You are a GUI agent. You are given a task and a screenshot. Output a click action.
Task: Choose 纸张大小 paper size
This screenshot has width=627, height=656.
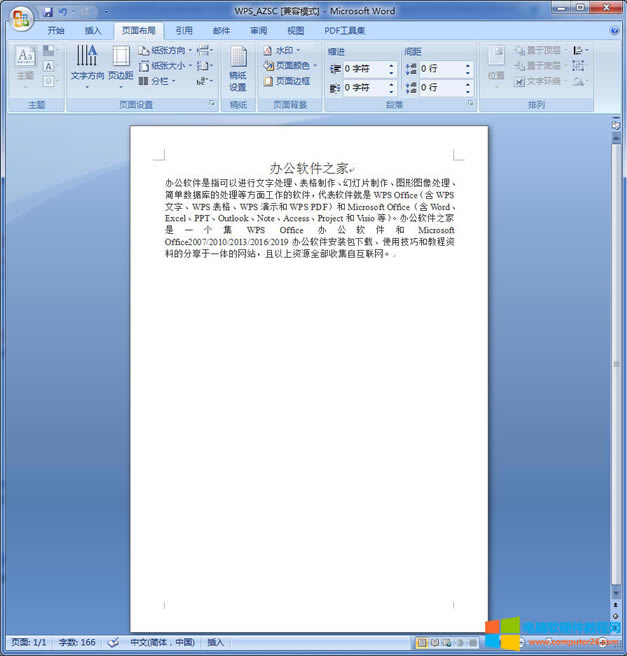coord(165,66)
